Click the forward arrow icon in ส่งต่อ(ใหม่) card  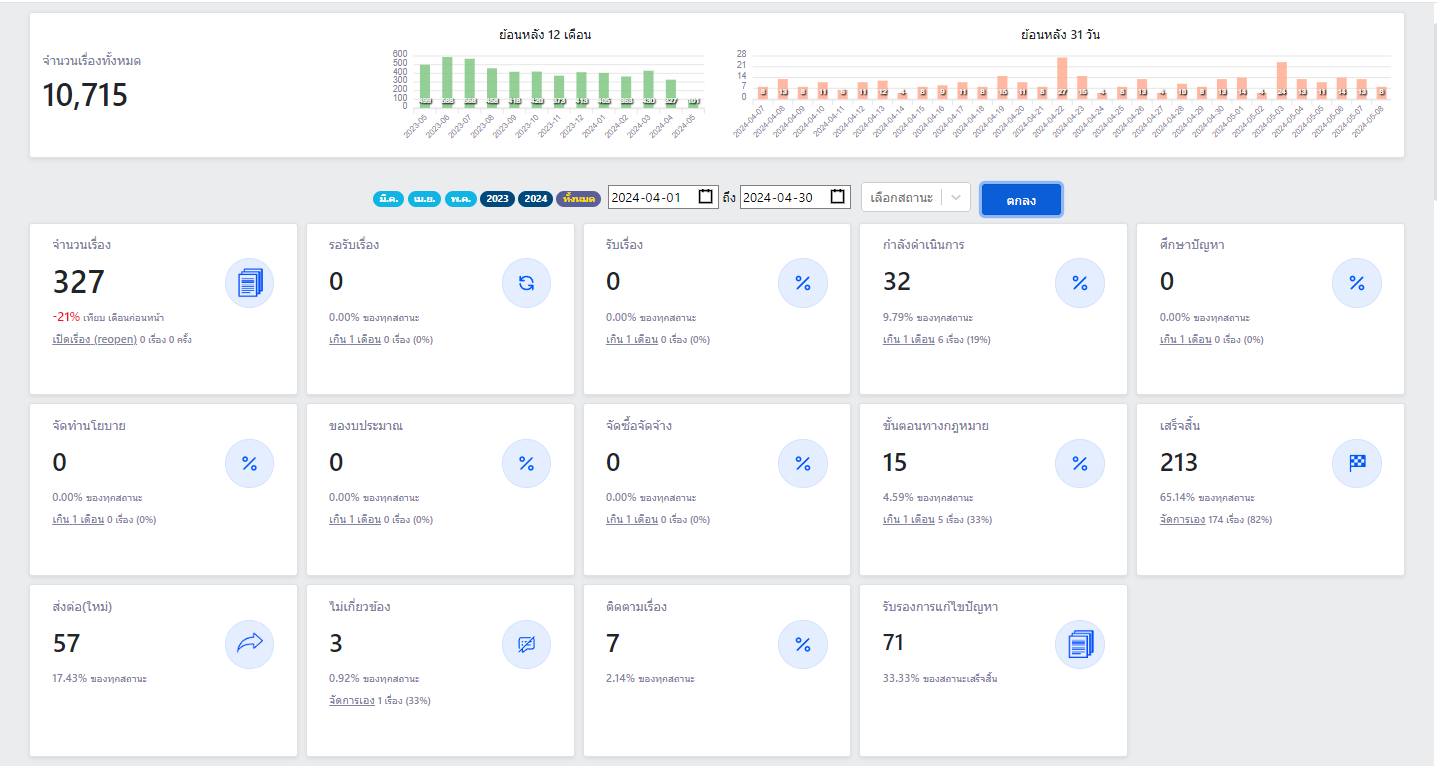[x=249, y=644]
